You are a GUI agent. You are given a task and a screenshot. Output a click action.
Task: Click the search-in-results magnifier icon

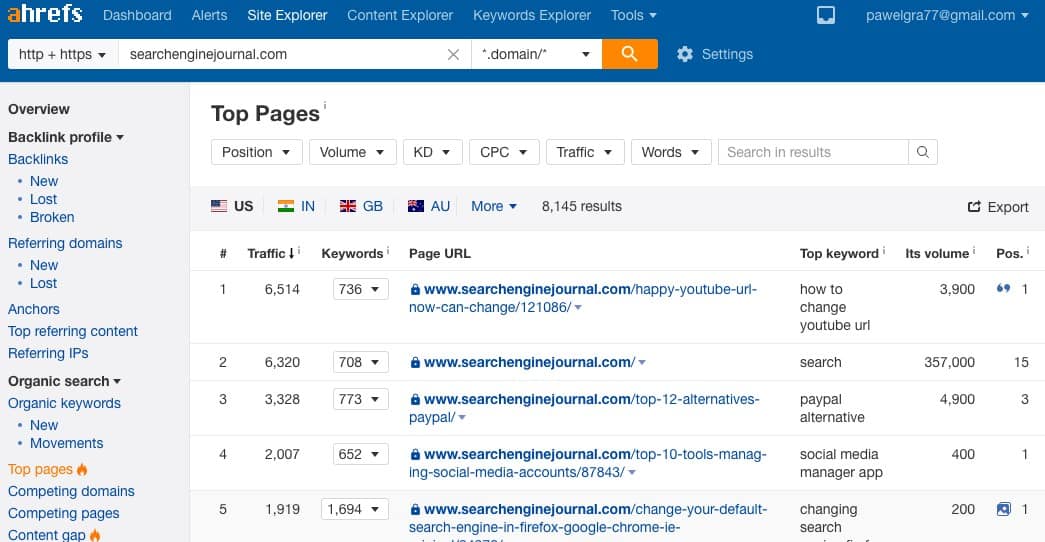coord(922,152)
